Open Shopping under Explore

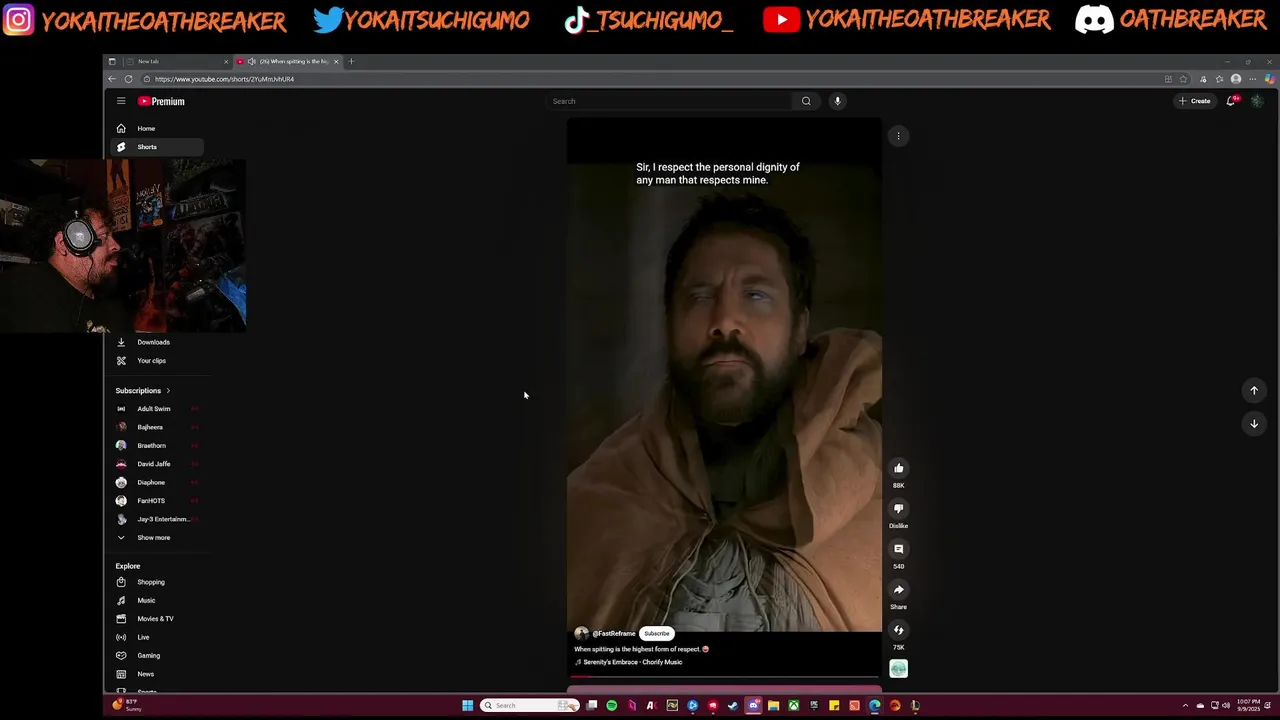coord(155,582)
